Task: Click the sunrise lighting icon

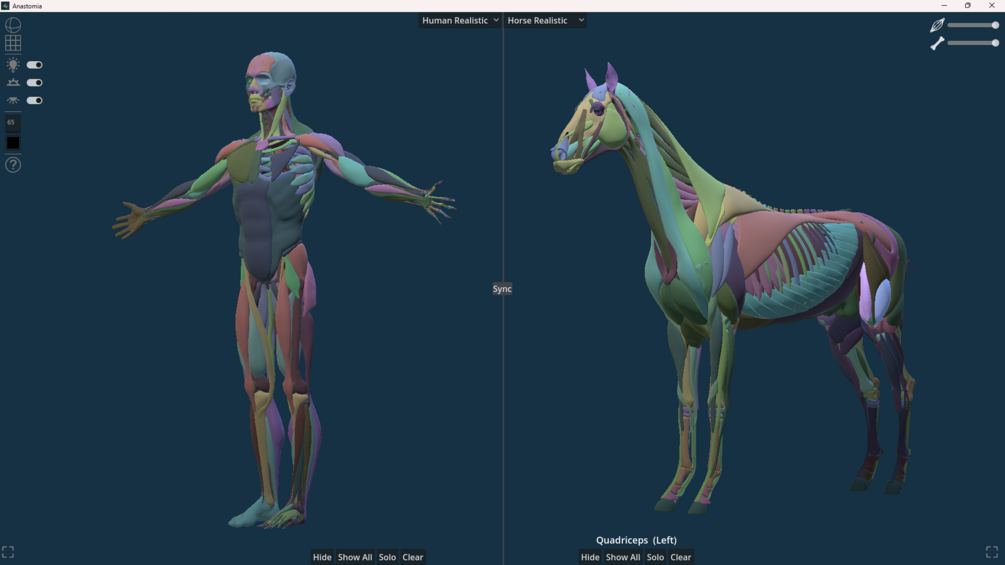Action: (13, 83)
